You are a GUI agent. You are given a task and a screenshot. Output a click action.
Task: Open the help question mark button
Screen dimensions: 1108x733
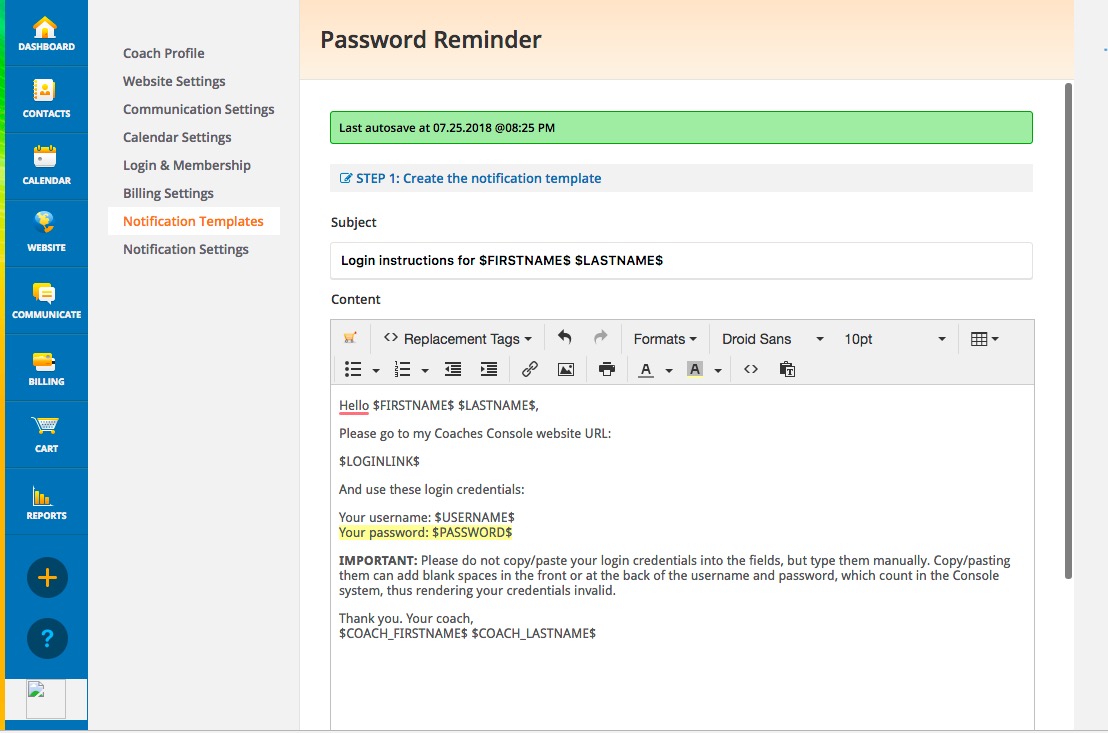click(x=47, y=638)
